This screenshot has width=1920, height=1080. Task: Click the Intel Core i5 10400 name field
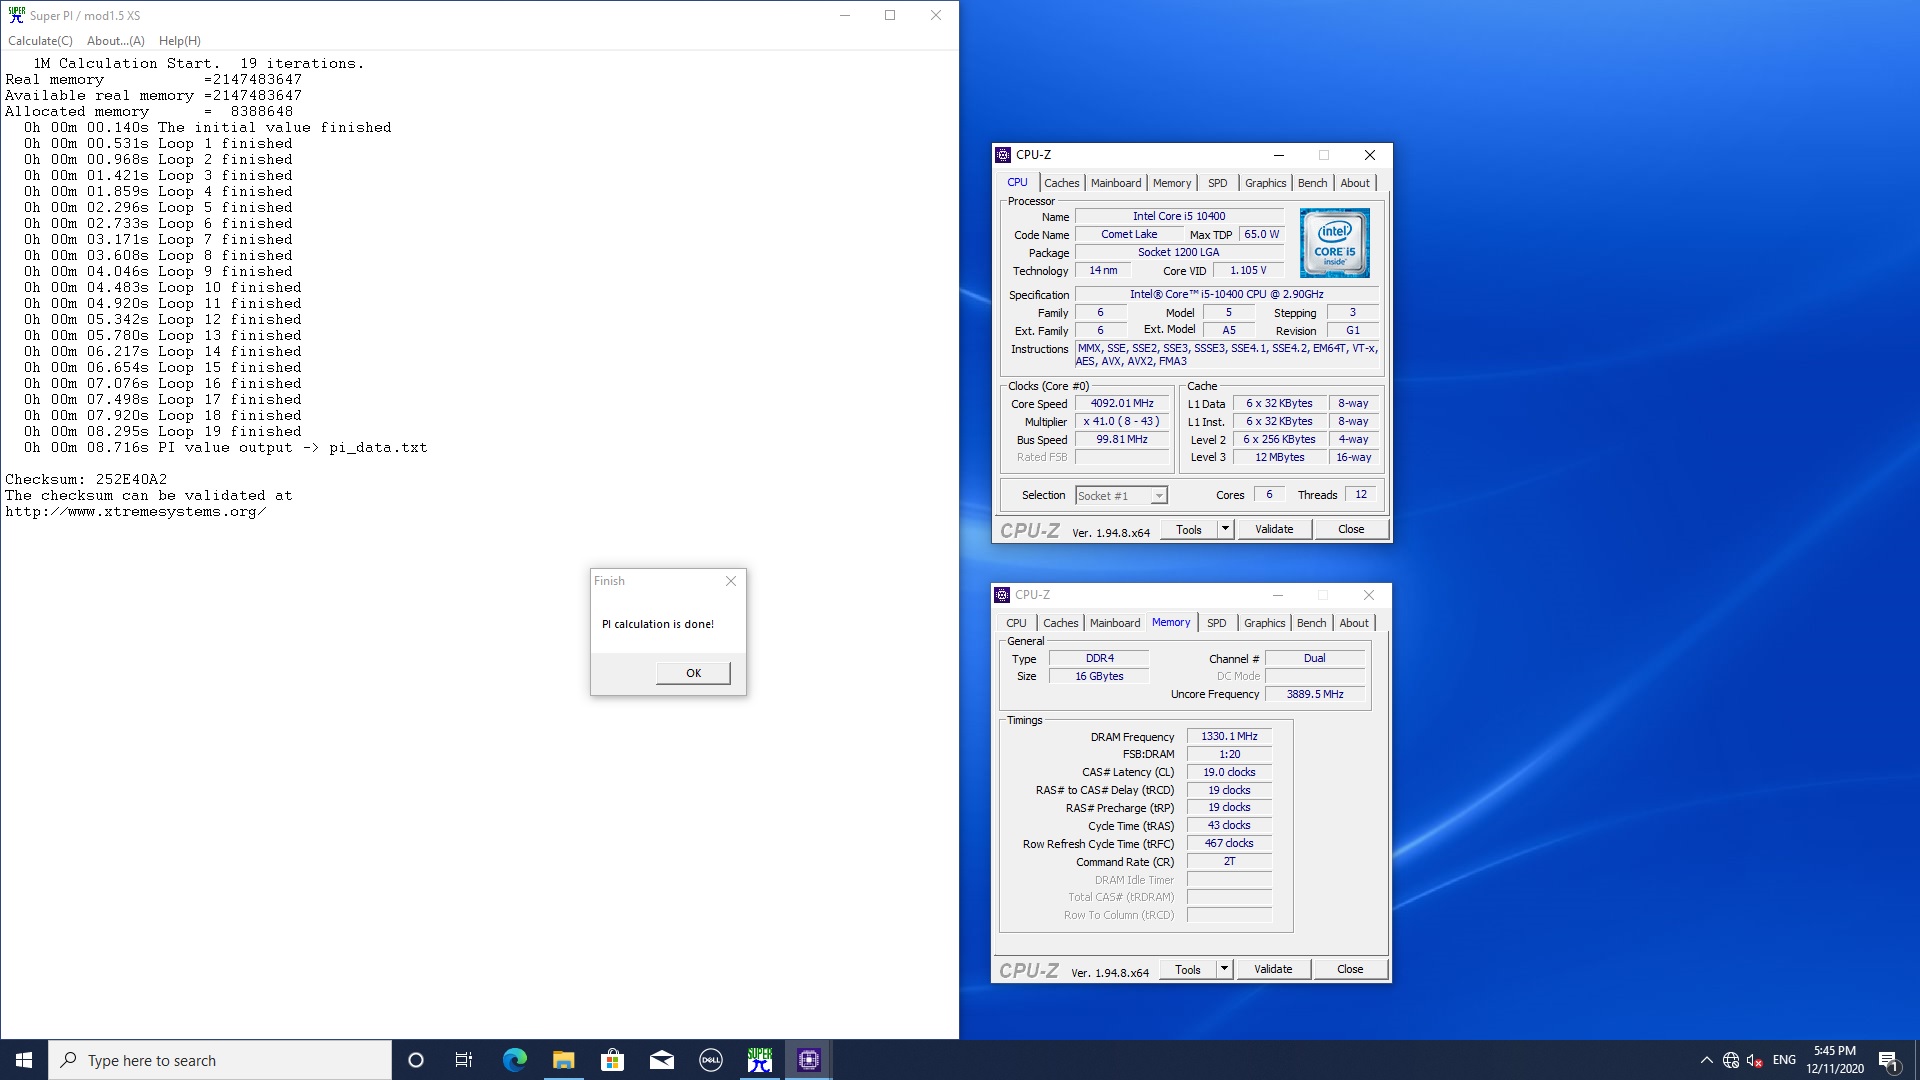[x=1179, y=216]
